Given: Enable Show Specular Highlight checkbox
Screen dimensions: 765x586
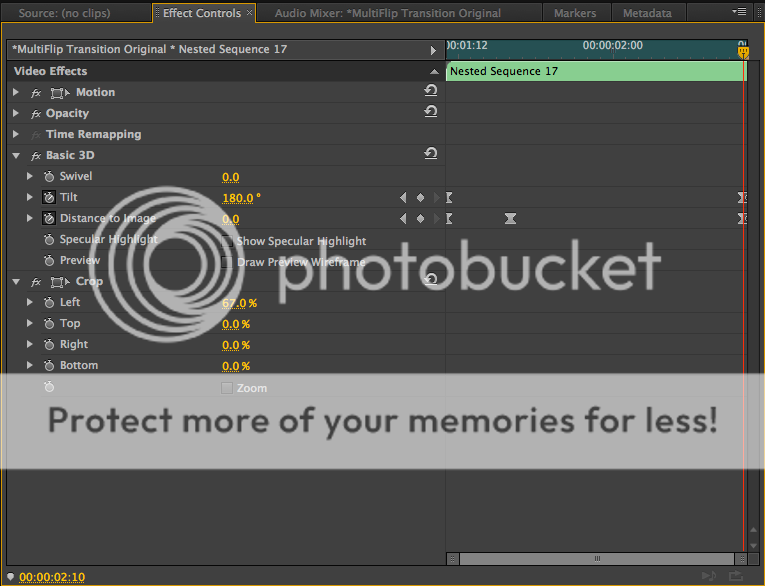Looking at the screenshot, I should click(226, 241).
